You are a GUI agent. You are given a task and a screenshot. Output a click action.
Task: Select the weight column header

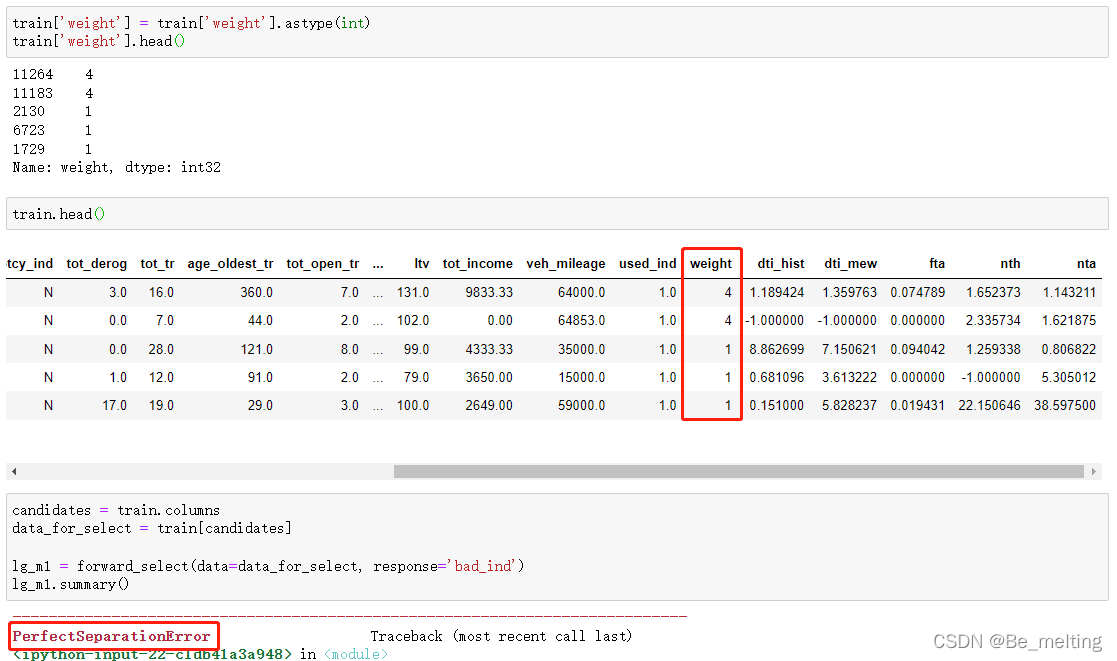pyautogui.click(x=711, y=264)
